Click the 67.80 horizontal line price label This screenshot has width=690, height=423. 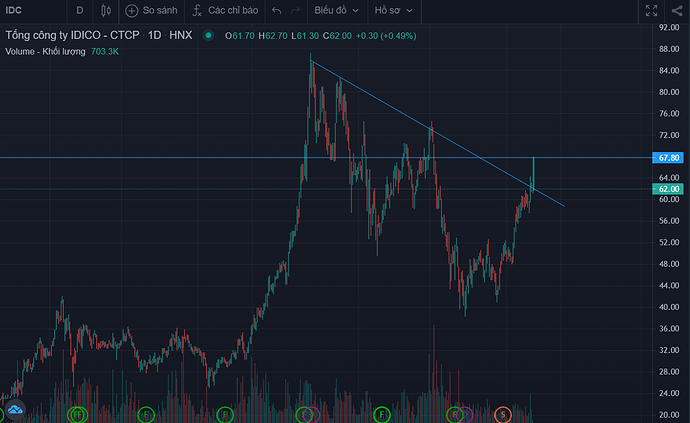pyautogui.click(x=668, y=158)
